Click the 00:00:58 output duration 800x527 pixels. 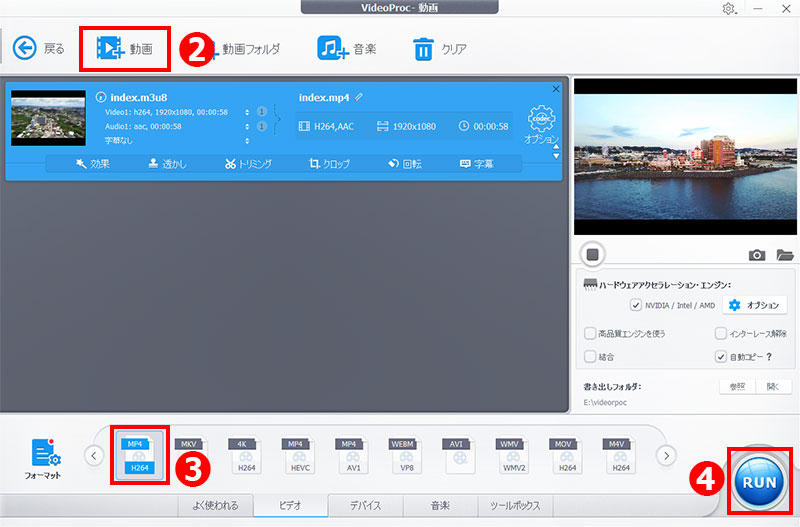pos(484,127)
